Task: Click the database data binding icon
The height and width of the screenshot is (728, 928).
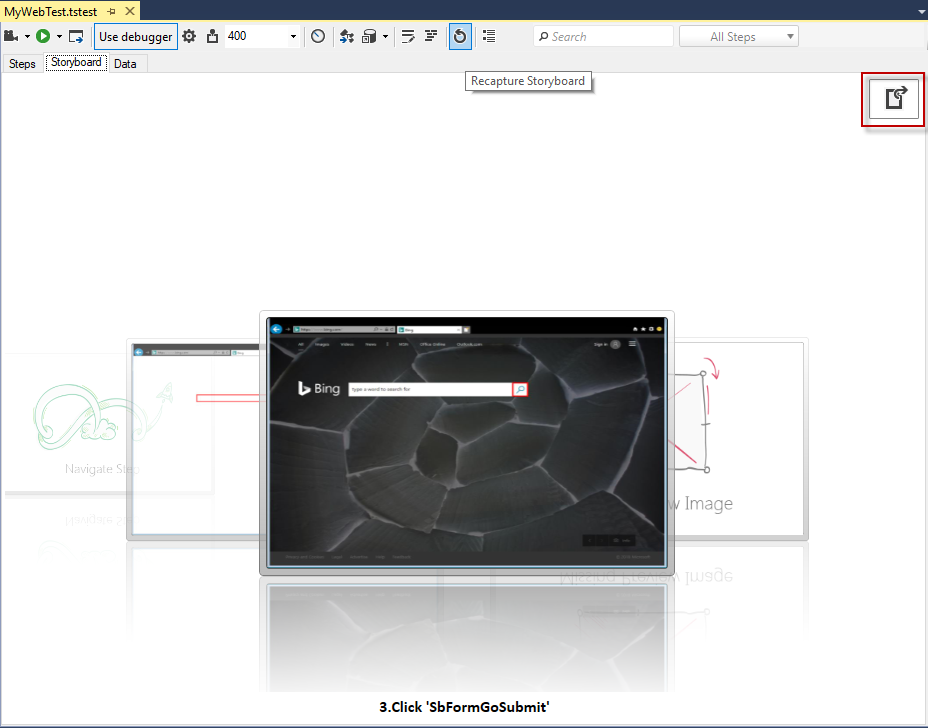Action: [369, 37]
